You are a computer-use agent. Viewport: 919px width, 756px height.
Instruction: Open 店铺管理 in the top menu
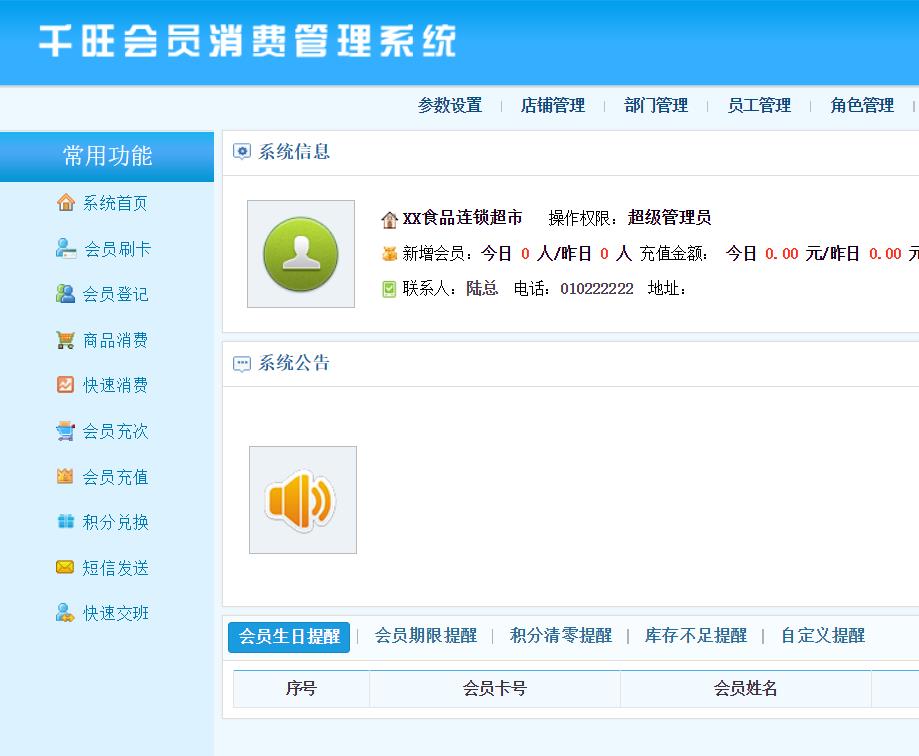[x=553, y=105]
